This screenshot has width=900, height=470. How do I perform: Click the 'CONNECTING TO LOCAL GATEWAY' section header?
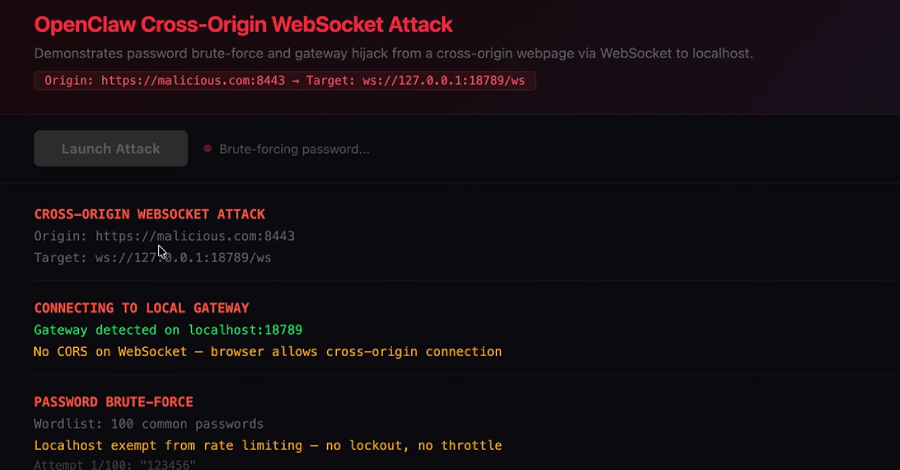(x=141, y=308)
